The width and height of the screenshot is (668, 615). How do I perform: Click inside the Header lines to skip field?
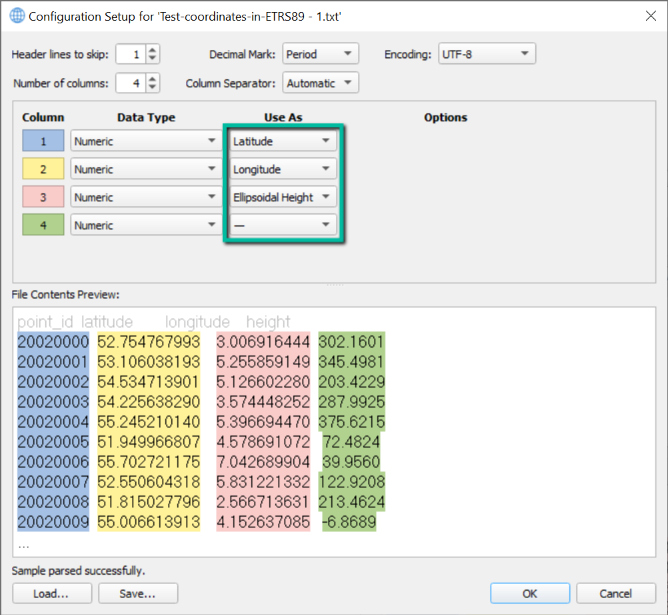coord(130,54)
